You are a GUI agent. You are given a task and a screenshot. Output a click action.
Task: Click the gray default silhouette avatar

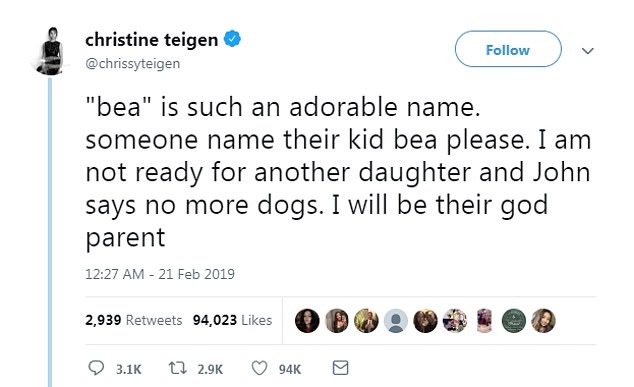pos(395,321)
